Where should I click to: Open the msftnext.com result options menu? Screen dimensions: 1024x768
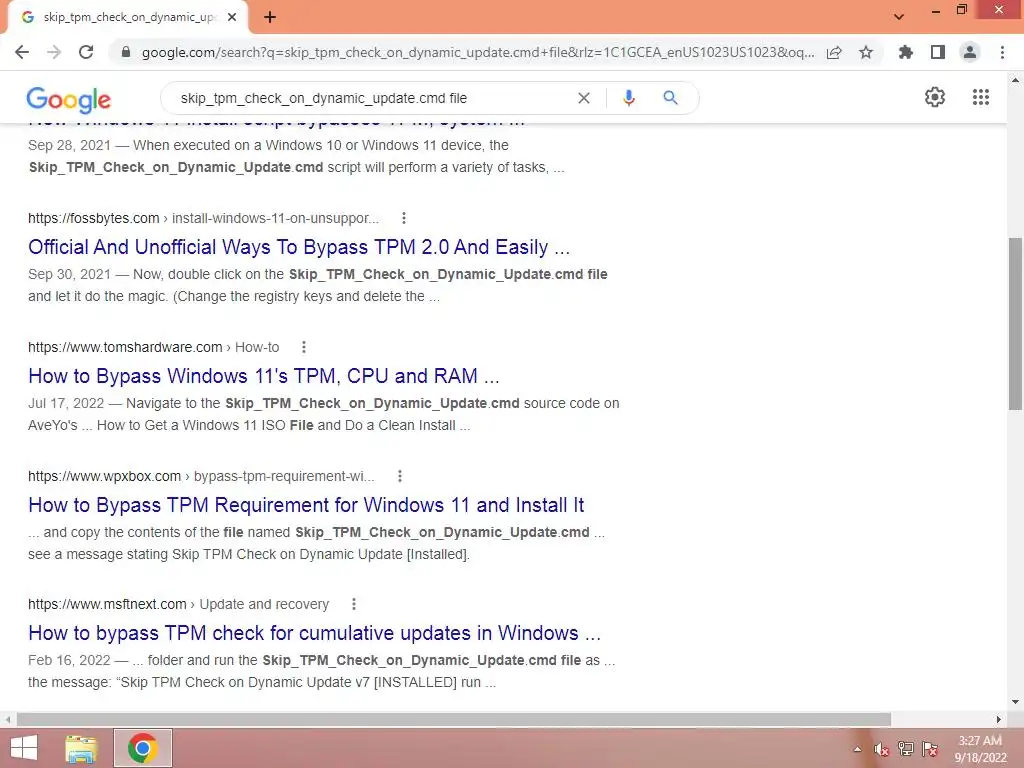(x=354, y=604)
